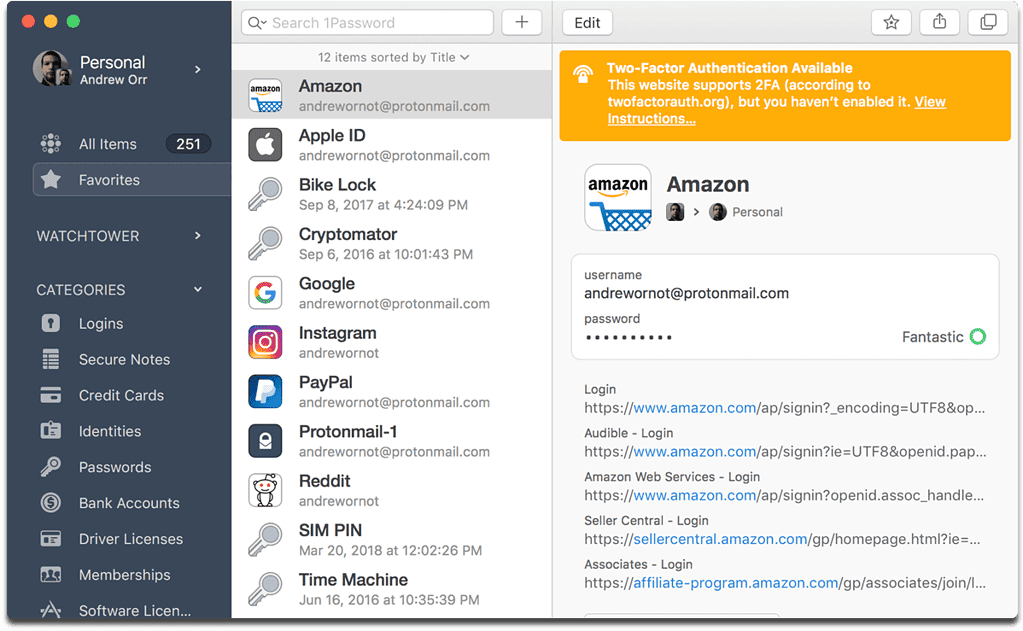Favorite Amazon using the star icon
Screen dimensions: 1023x631
click(890, 22)
